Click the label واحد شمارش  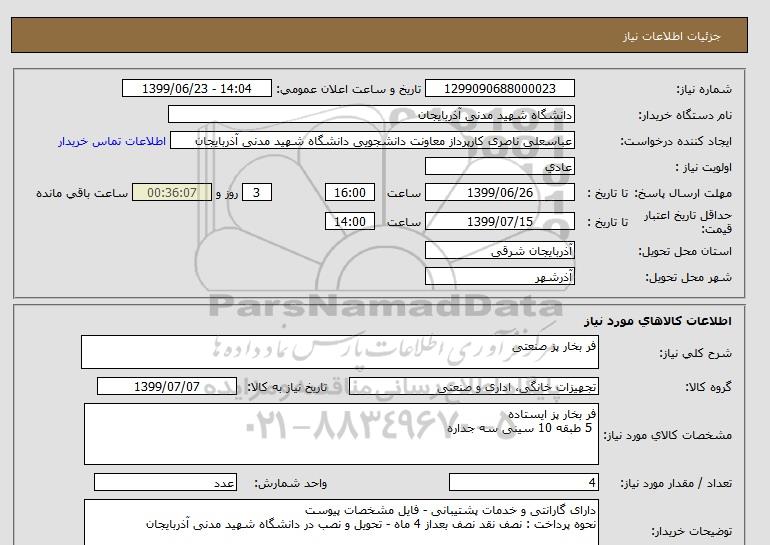290,484
